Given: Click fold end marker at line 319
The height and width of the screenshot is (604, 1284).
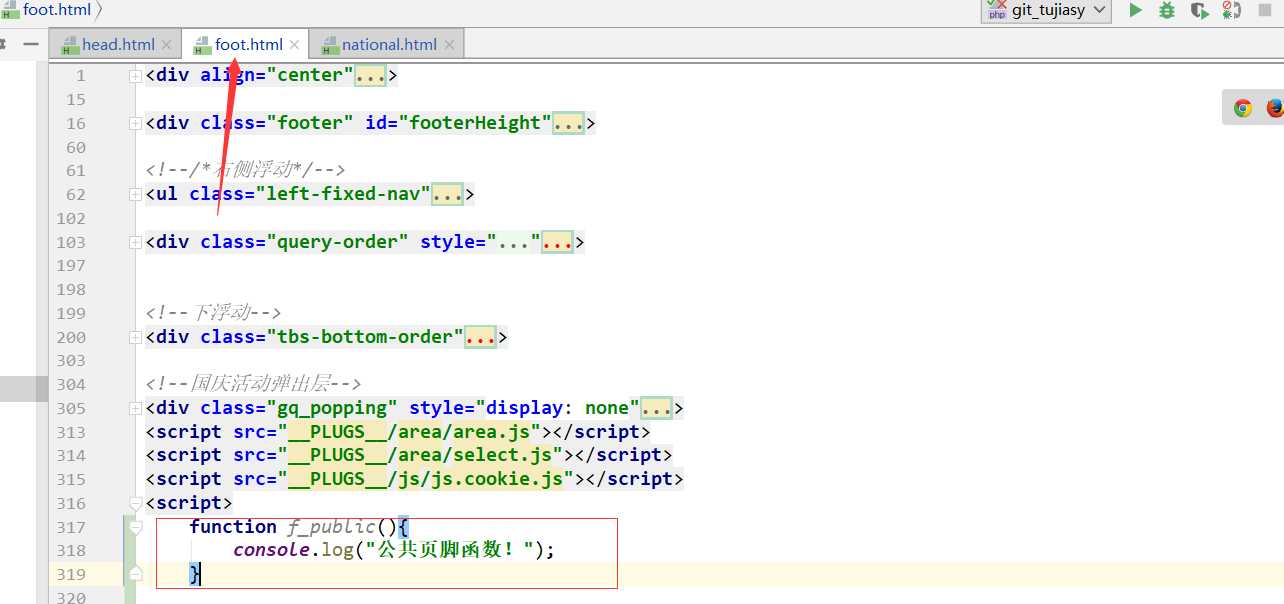Looking at the screenshot, I should point(135,574).
